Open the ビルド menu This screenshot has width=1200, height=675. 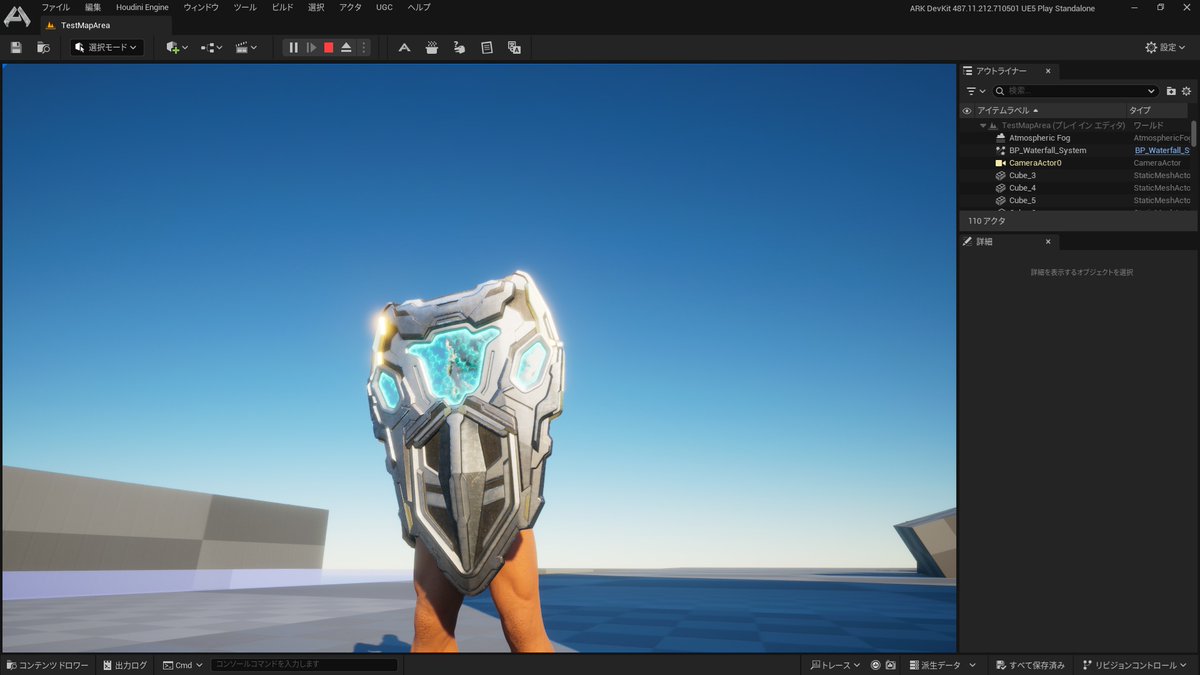(x=283, y=7)
